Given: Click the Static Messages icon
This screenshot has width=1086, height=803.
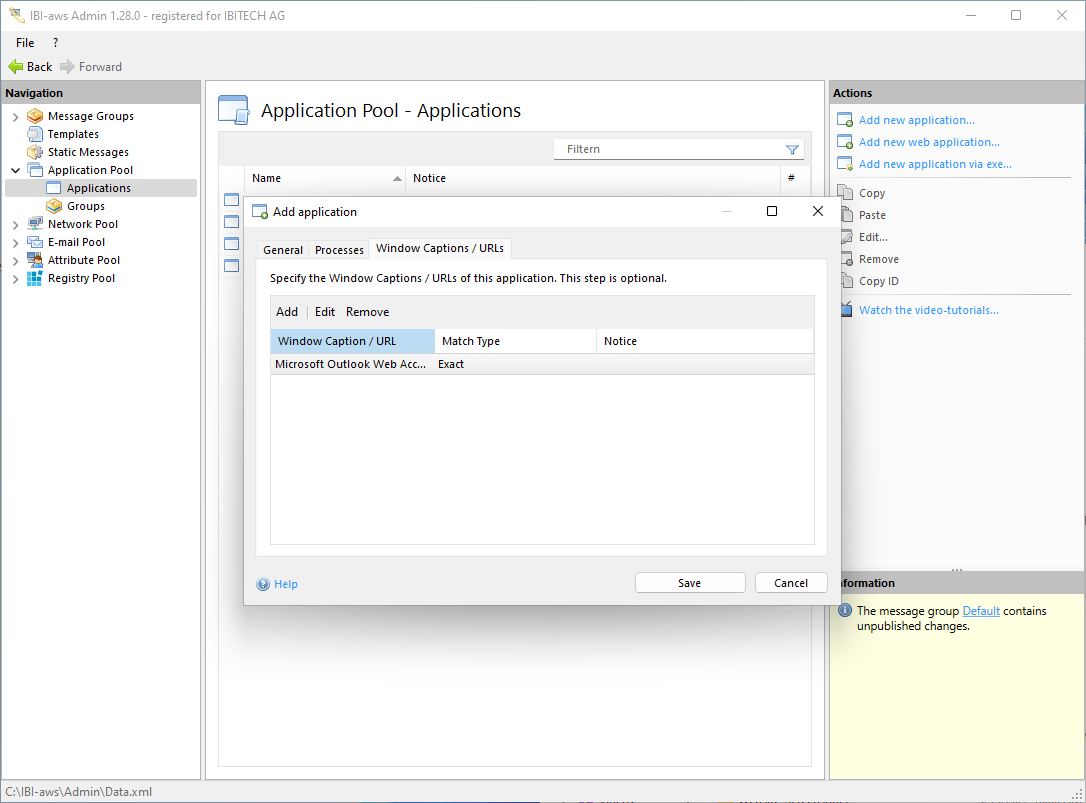Looking at the screenshot, I should click(x=36, y=152).
